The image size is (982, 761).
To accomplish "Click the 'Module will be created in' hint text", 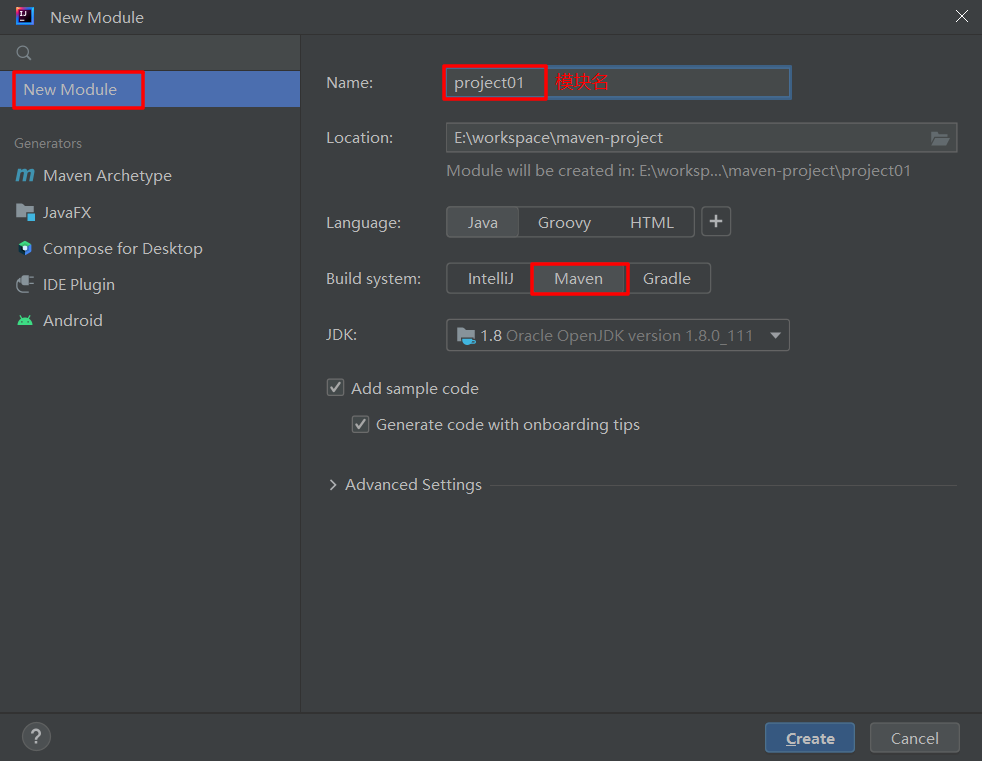I will pos(678,171).
